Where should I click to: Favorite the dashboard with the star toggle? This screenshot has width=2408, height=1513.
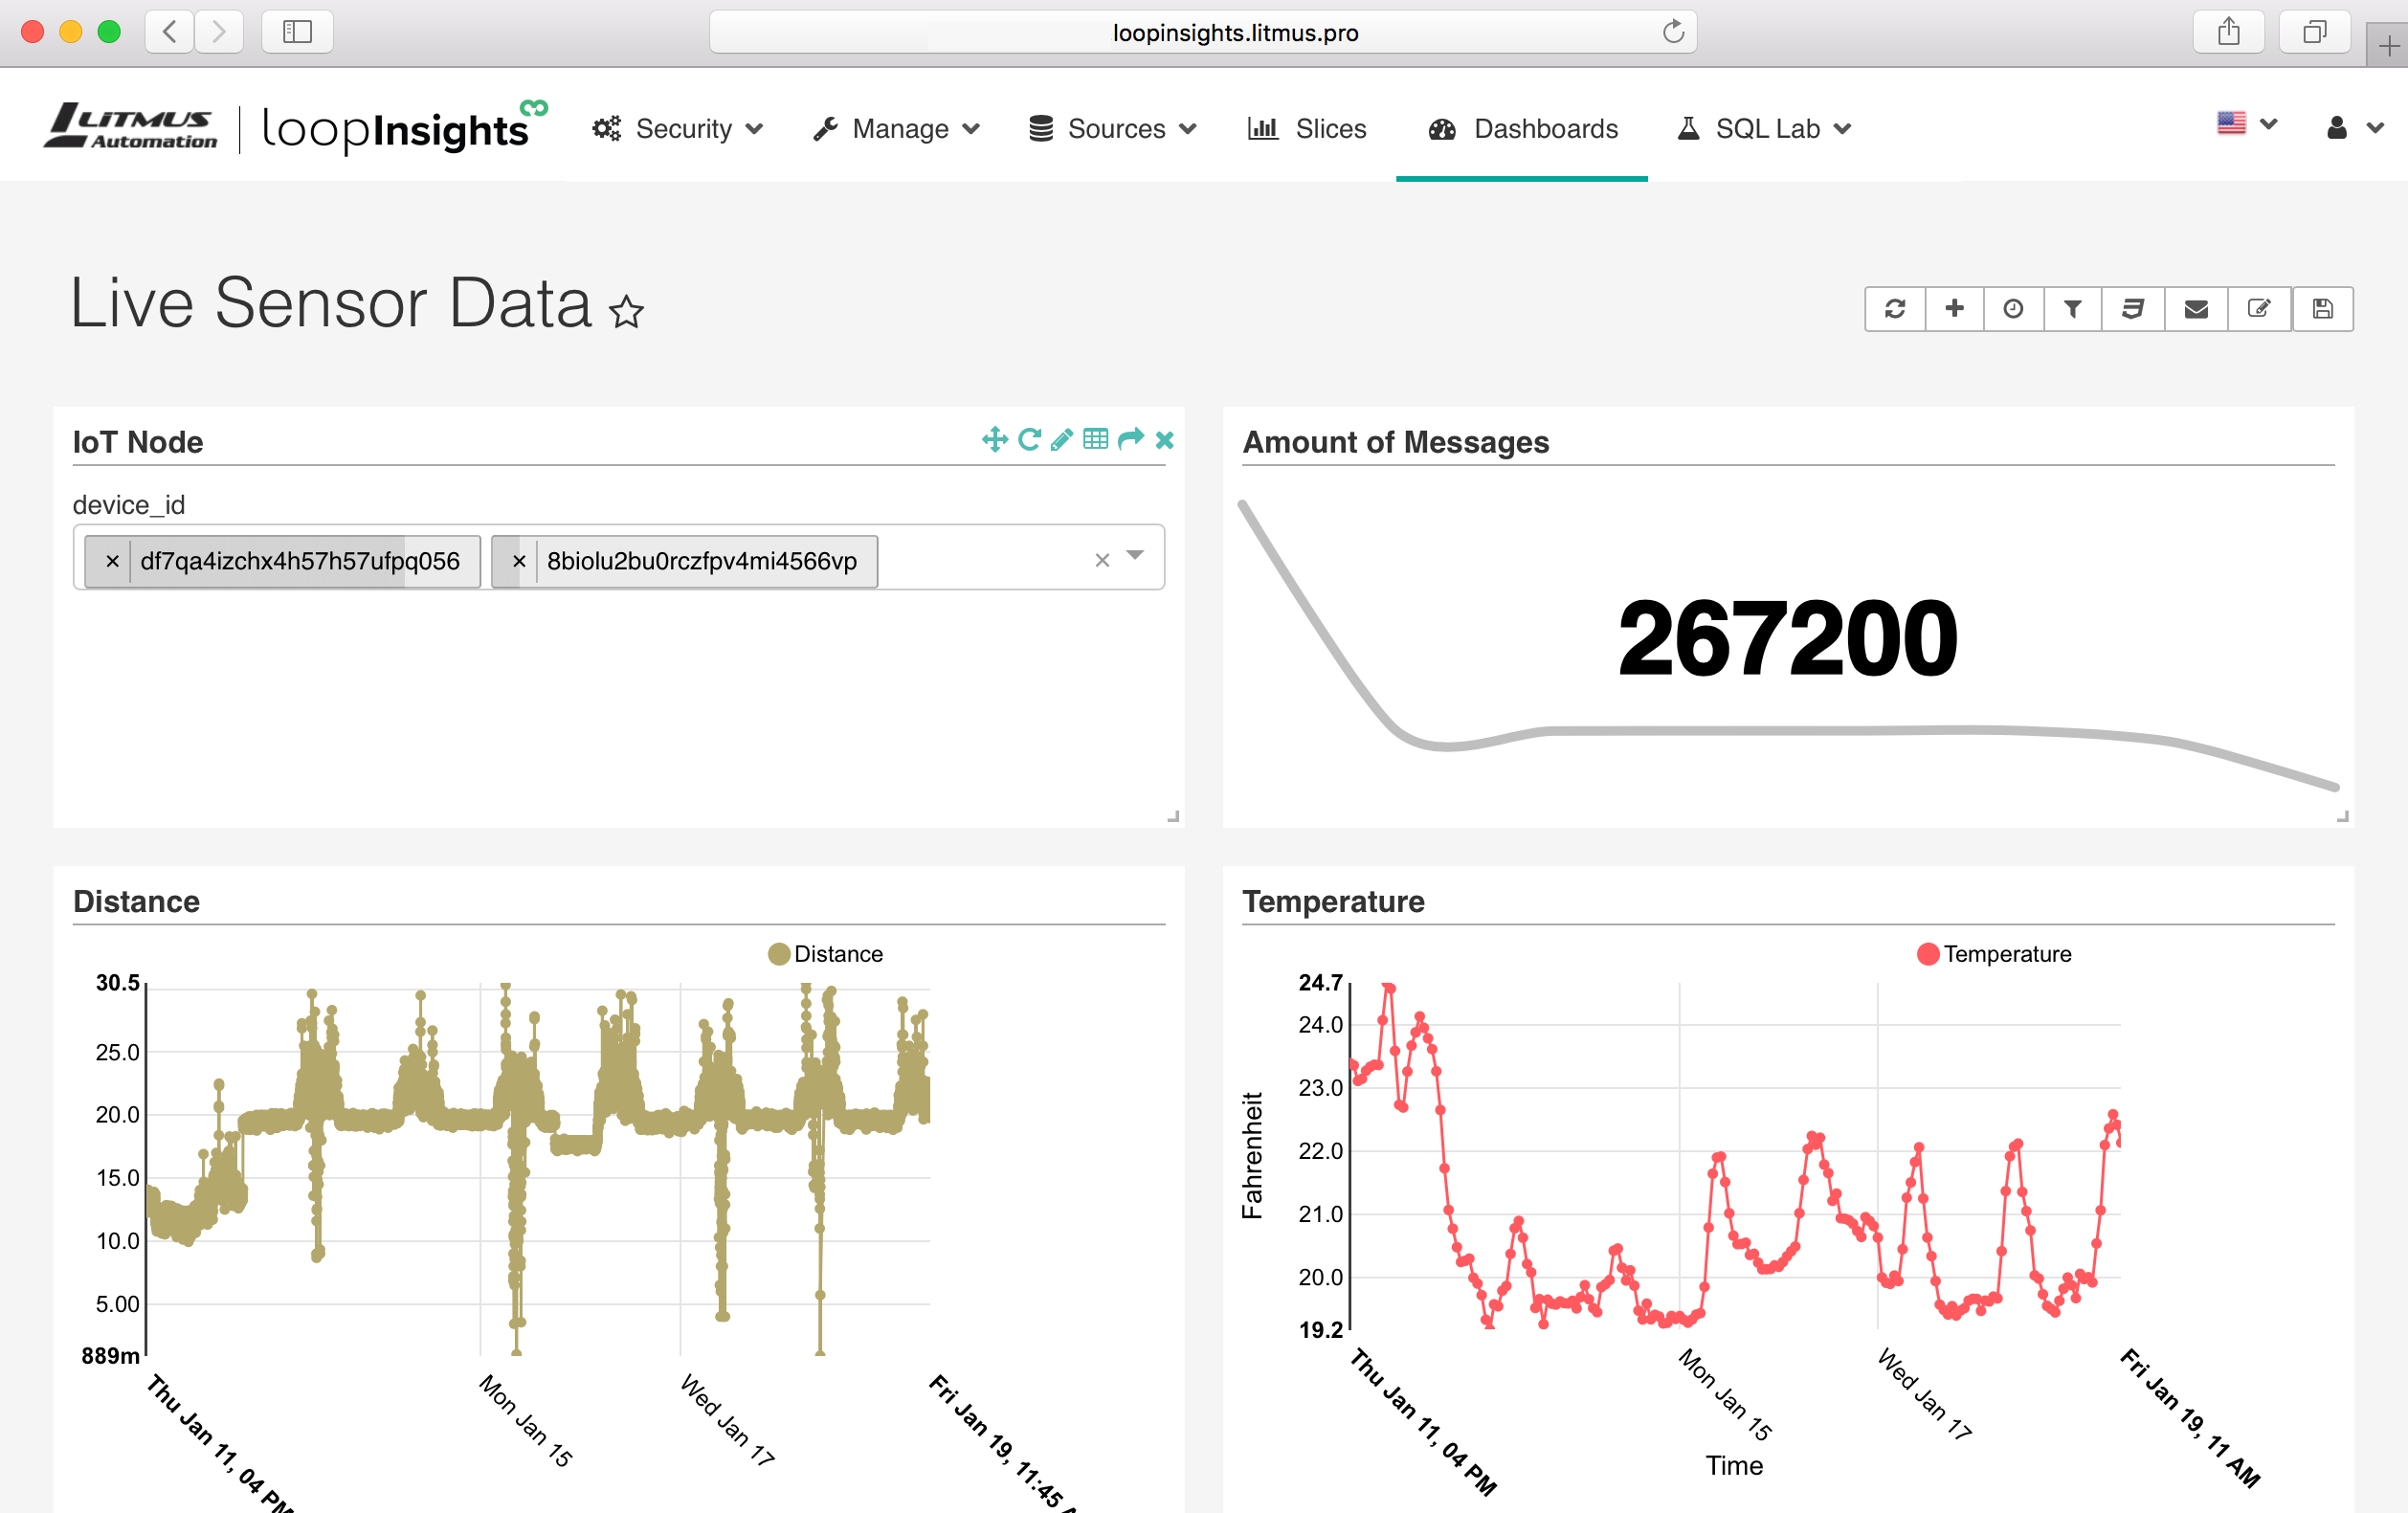[627, 313]
